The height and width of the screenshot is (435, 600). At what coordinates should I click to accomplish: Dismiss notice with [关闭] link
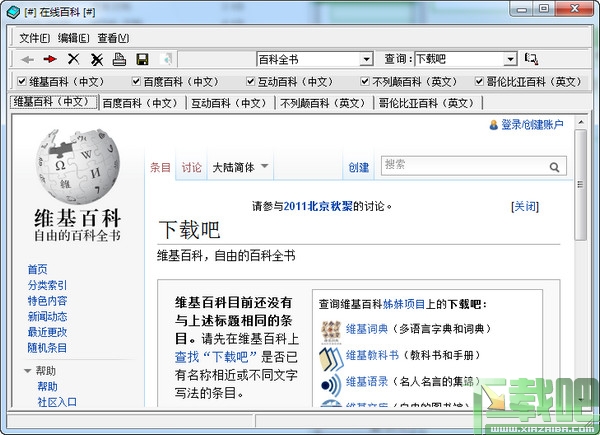(x=525, y=207)
